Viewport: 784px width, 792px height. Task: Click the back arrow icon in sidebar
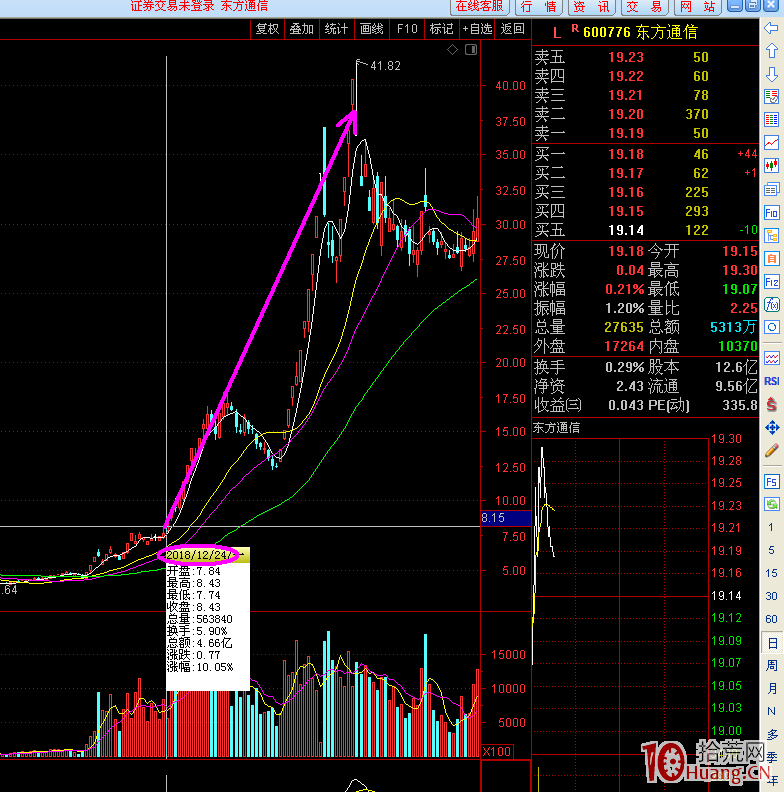click(771, 28)
